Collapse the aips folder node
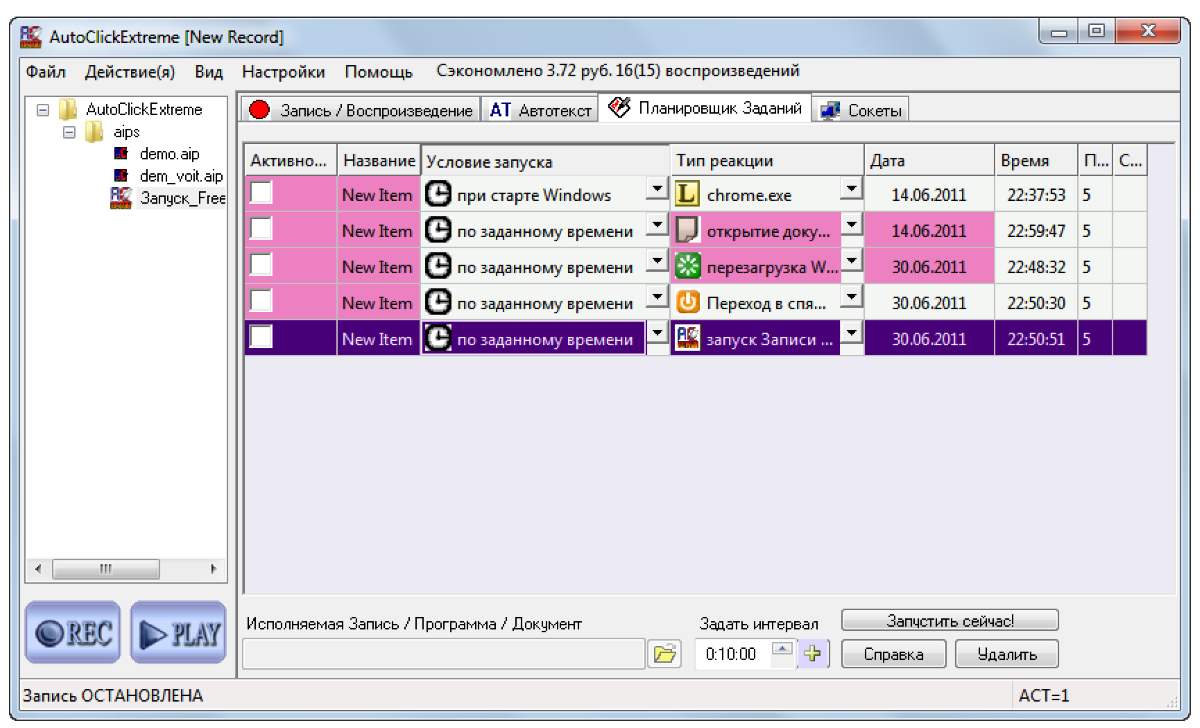 tap(69, 132)
